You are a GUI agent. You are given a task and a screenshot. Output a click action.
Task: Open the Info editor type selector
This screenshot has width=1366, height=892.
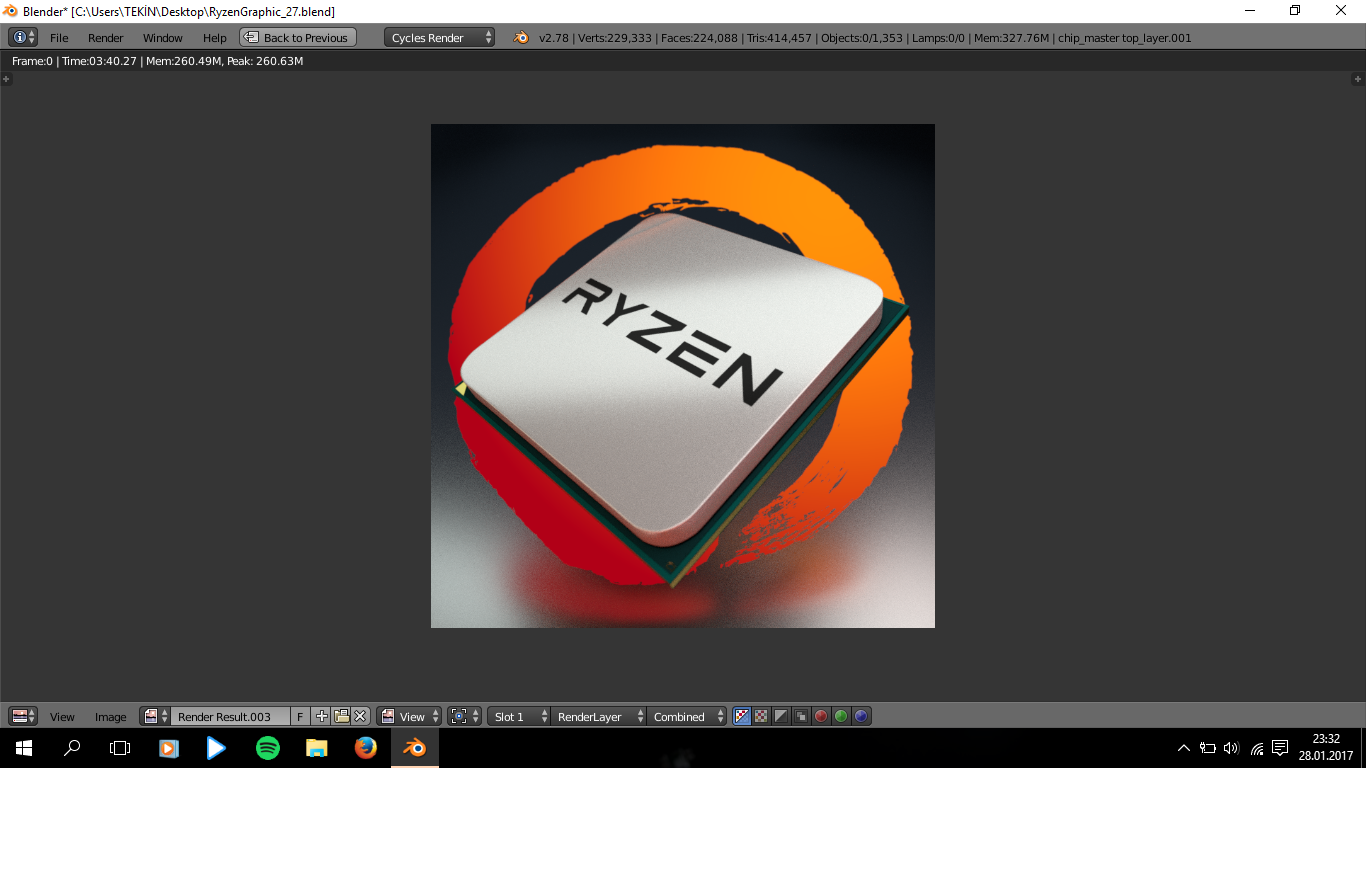point(23,37)
